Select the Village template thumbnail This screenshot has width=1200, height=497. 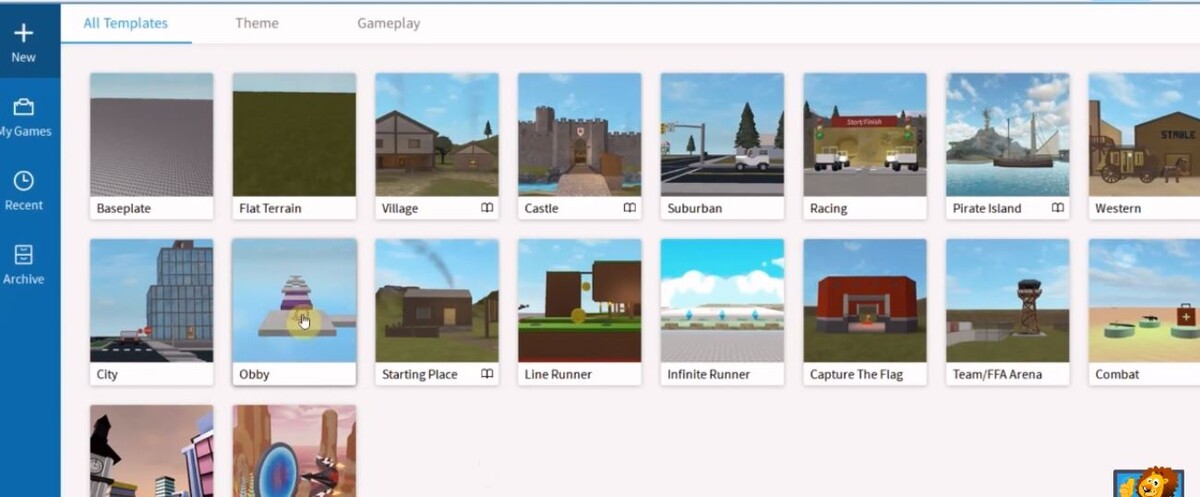(437, 134)
